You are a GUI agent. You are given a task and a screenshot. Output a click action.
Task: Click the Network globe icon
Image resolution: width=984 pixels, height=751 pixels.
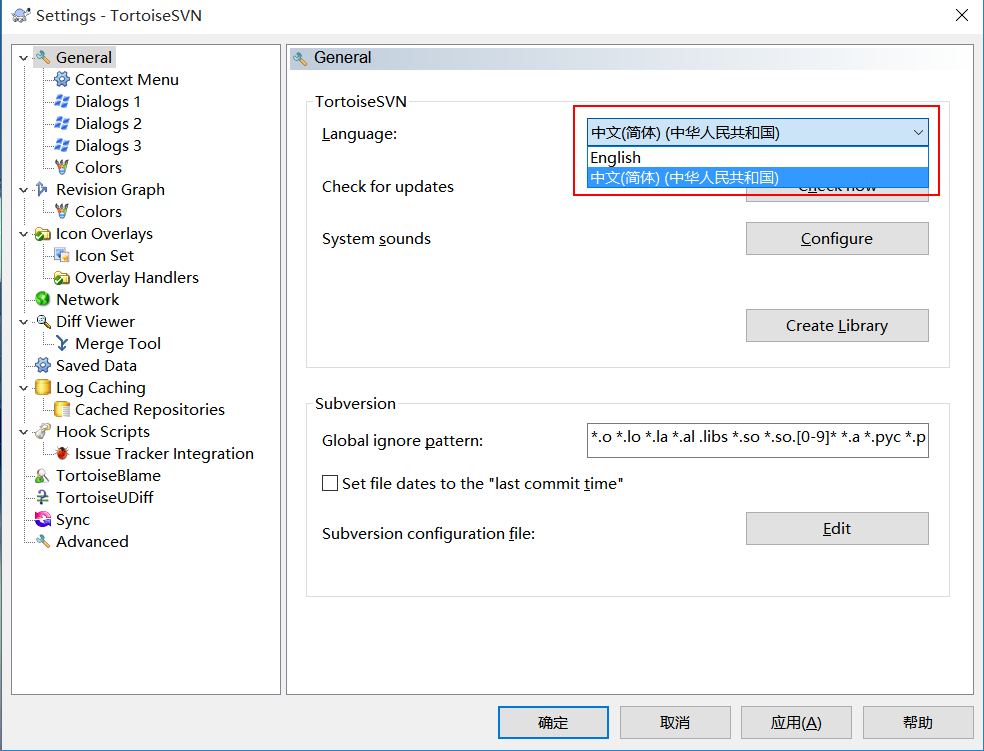tap(43, 299)
